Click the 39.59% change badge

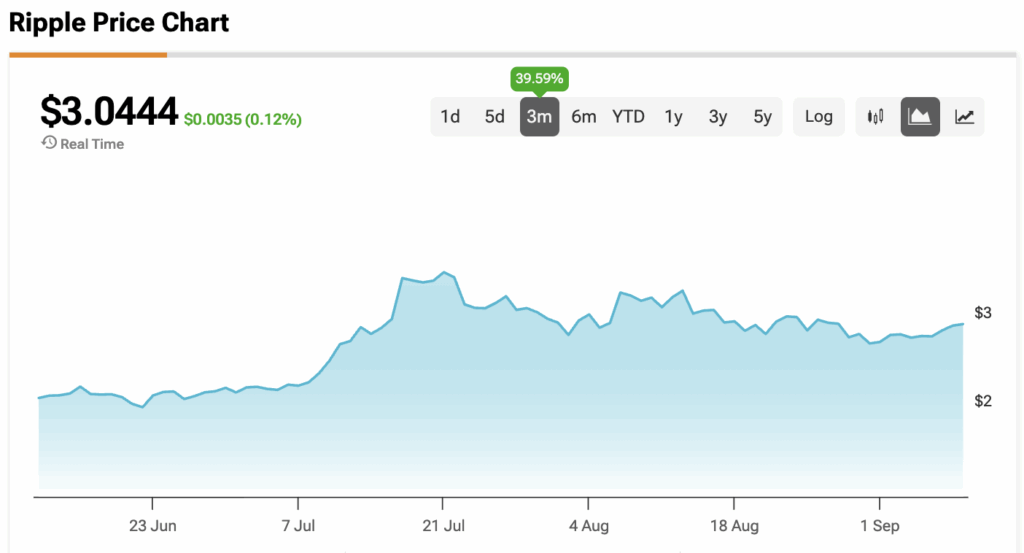tap(539, 79)
